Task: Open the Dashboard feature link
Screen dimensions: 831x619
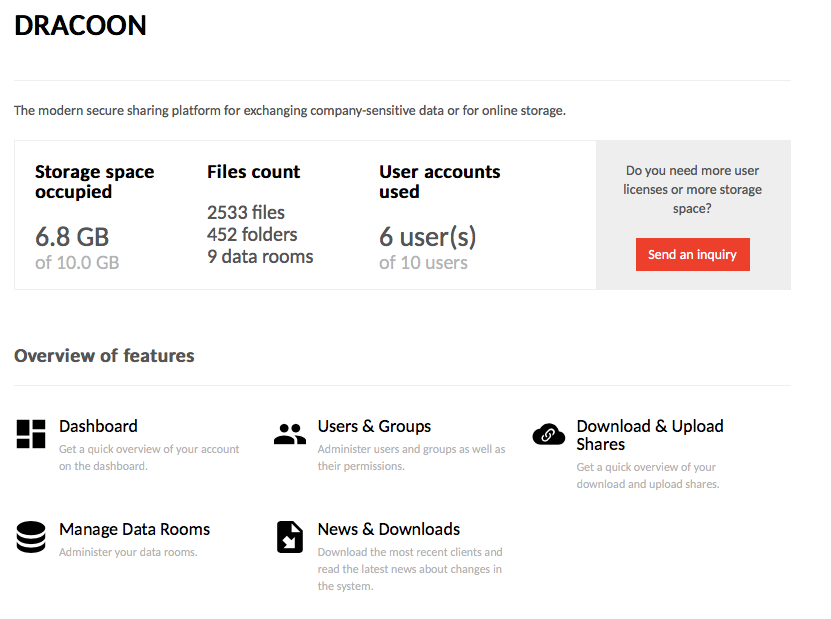Action: point(99,426)
